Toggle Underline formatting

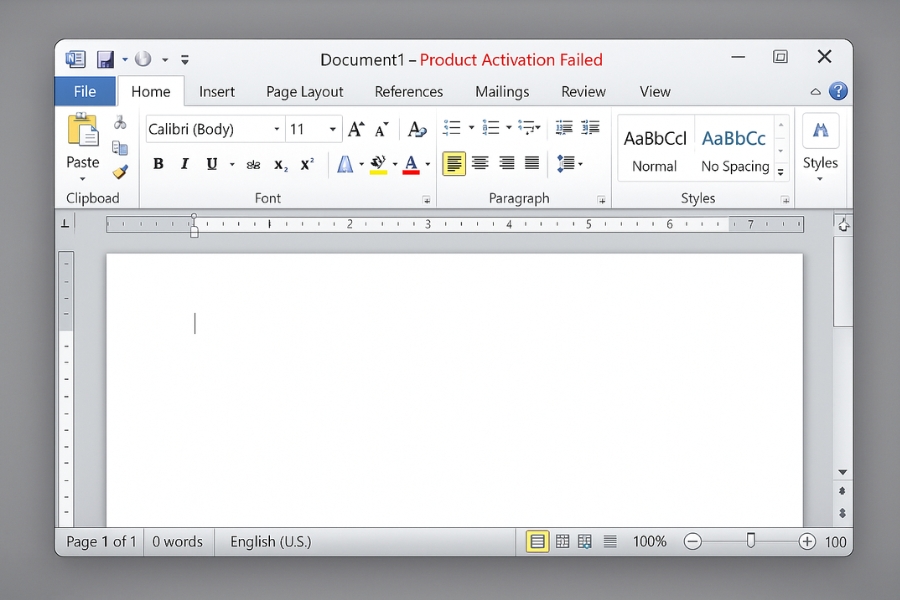click(212, 164)
